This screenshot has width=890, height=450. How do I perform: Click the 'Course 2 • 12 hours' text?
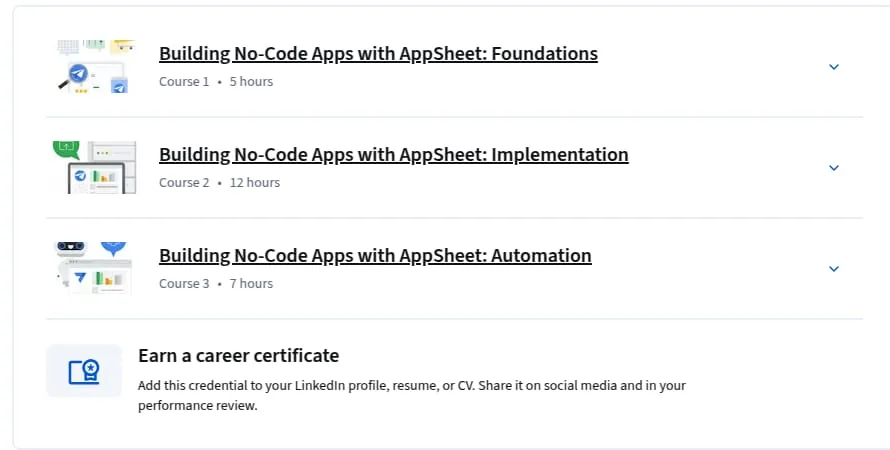tap(219, 183)
